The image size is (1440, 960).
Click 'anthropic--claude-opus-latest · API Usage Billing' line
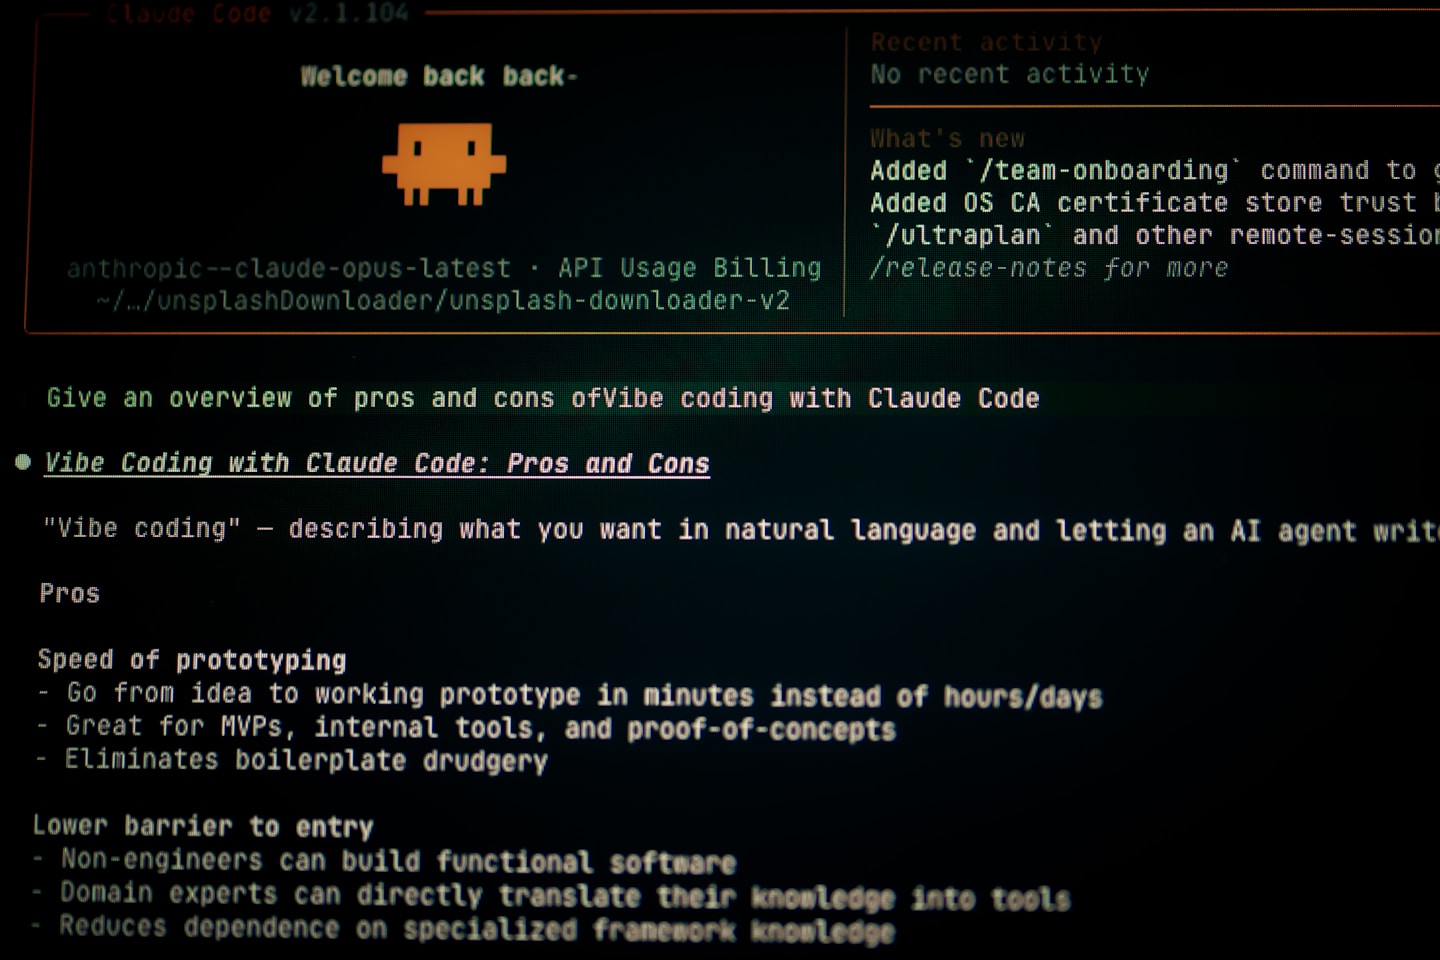444,268
